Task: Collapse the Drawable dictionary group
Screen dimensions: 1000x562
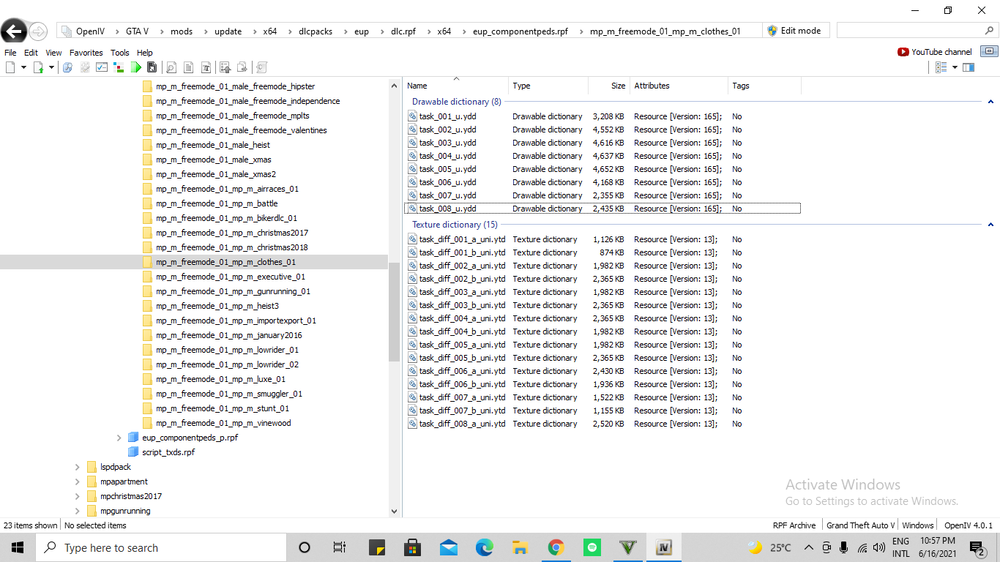Action: pyautogui.click(x=990, y=102)
